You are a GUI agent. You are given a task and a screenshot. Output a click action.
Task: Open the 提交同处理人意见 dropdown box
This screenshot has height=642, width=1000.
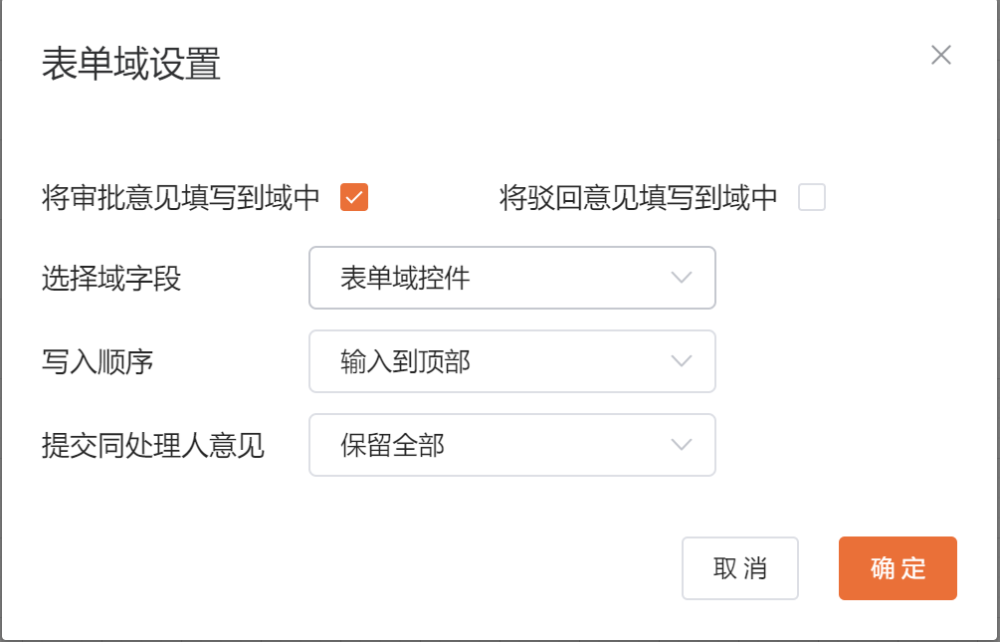[x=512, y=445]
